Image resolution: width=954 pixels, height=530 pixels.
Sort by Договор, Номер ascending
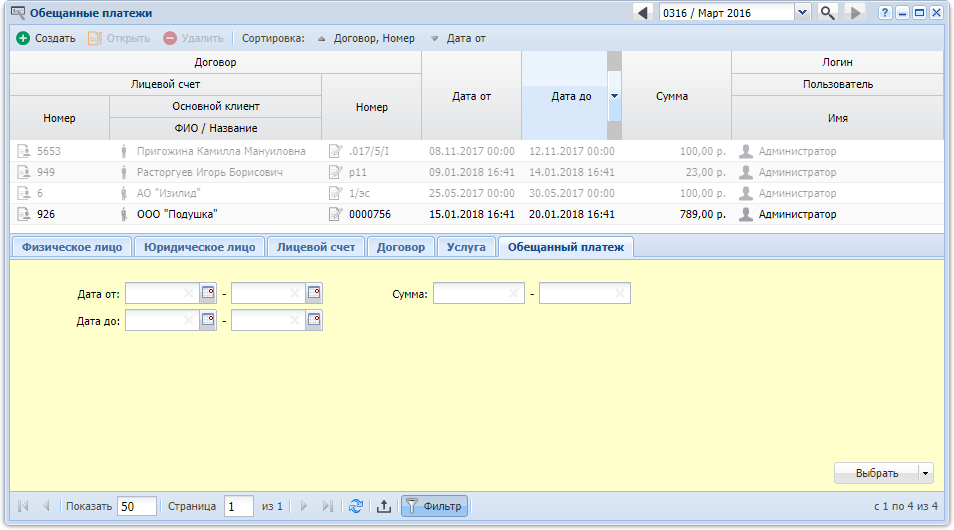(x=366, y=38)
